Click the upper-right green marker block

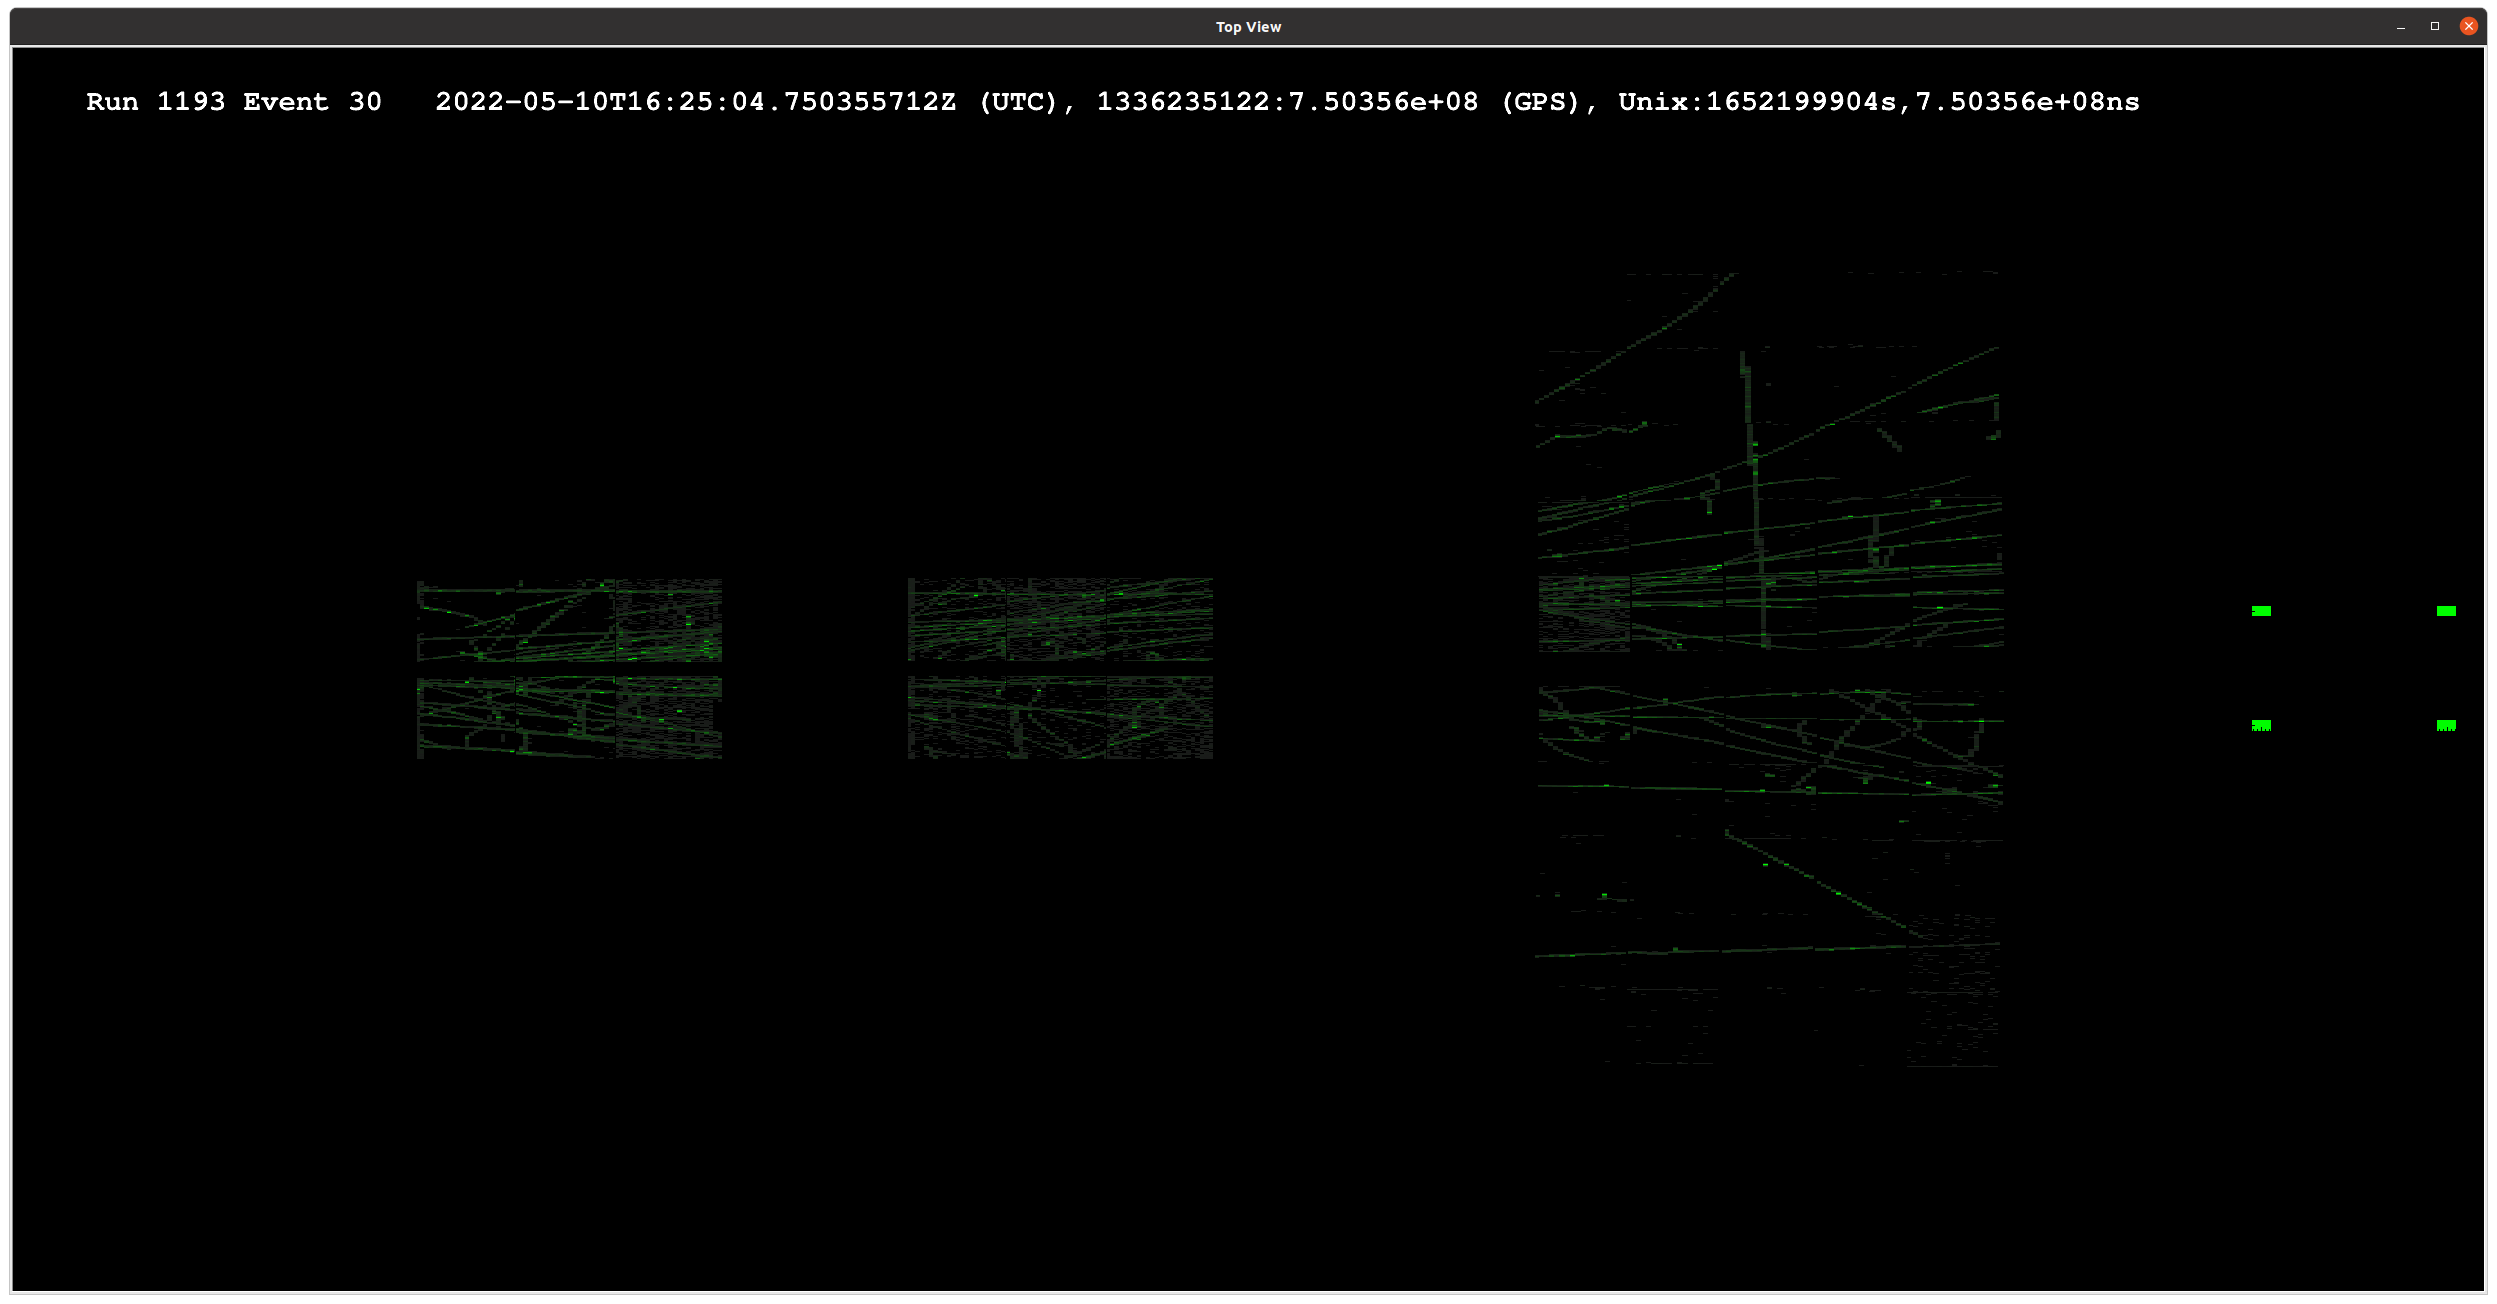[2446, 611]
